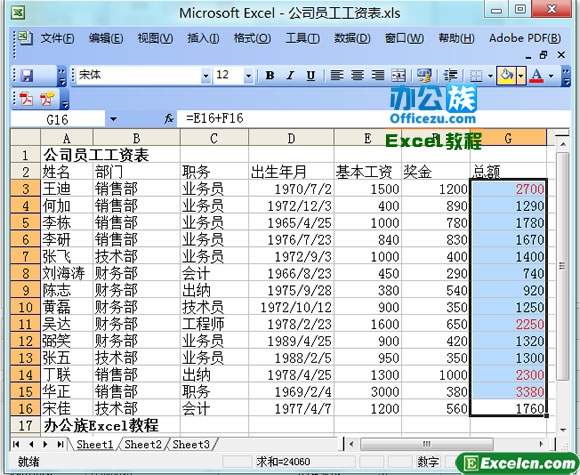The width and height of the screenshot is (580, 475).
Task: Switch to Sheet1 tab
Action: [95, 444]
